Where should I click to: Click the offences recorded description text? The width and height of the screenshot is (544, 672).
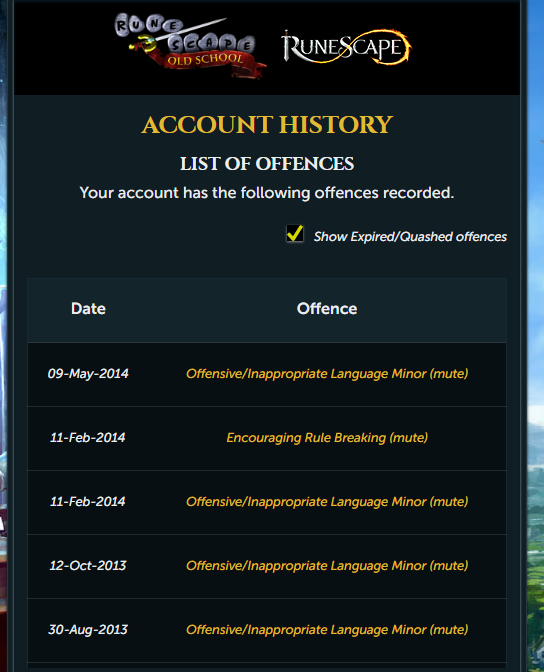pos(267,193)
